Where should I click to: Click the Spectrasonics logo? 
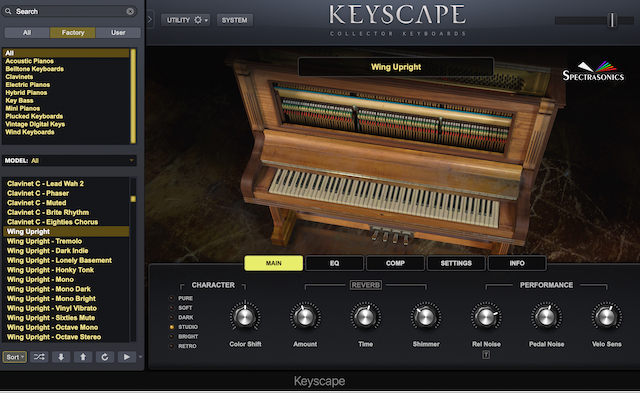(593, 71)
